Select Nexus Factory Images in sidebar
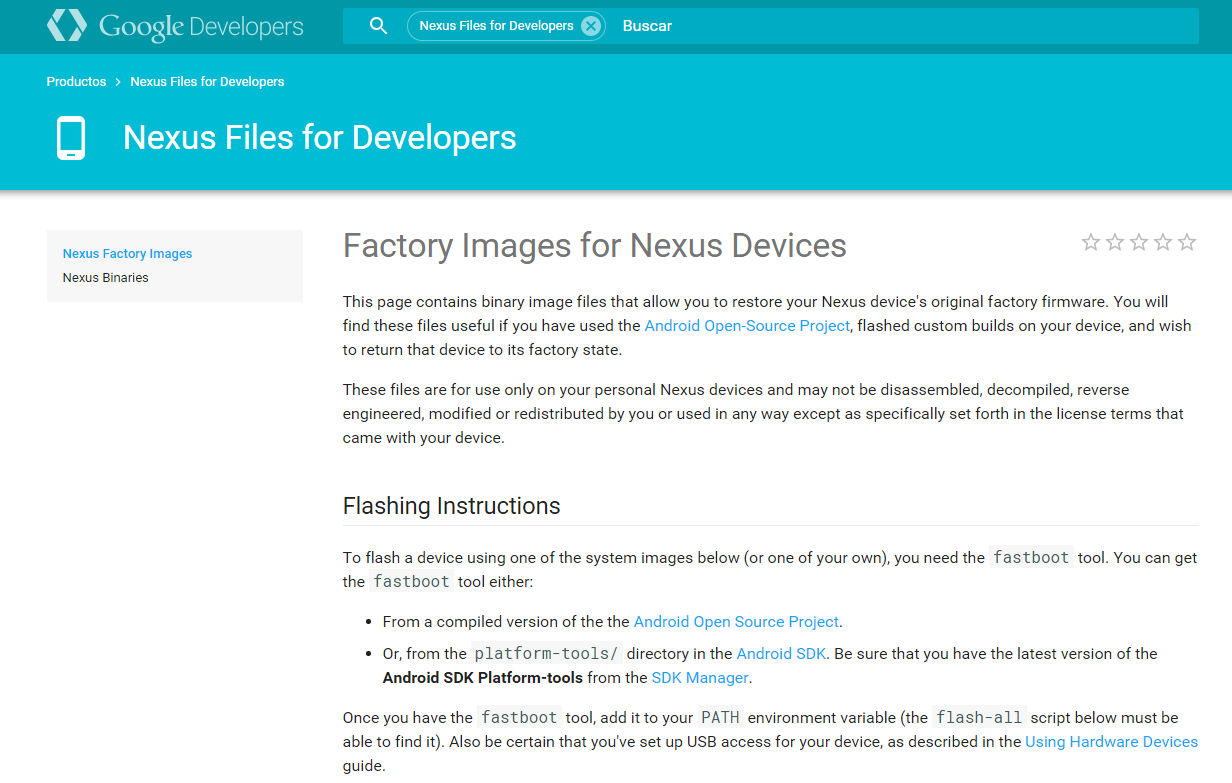The width and height of the screenshot is (1232, 783). point(127,254)
